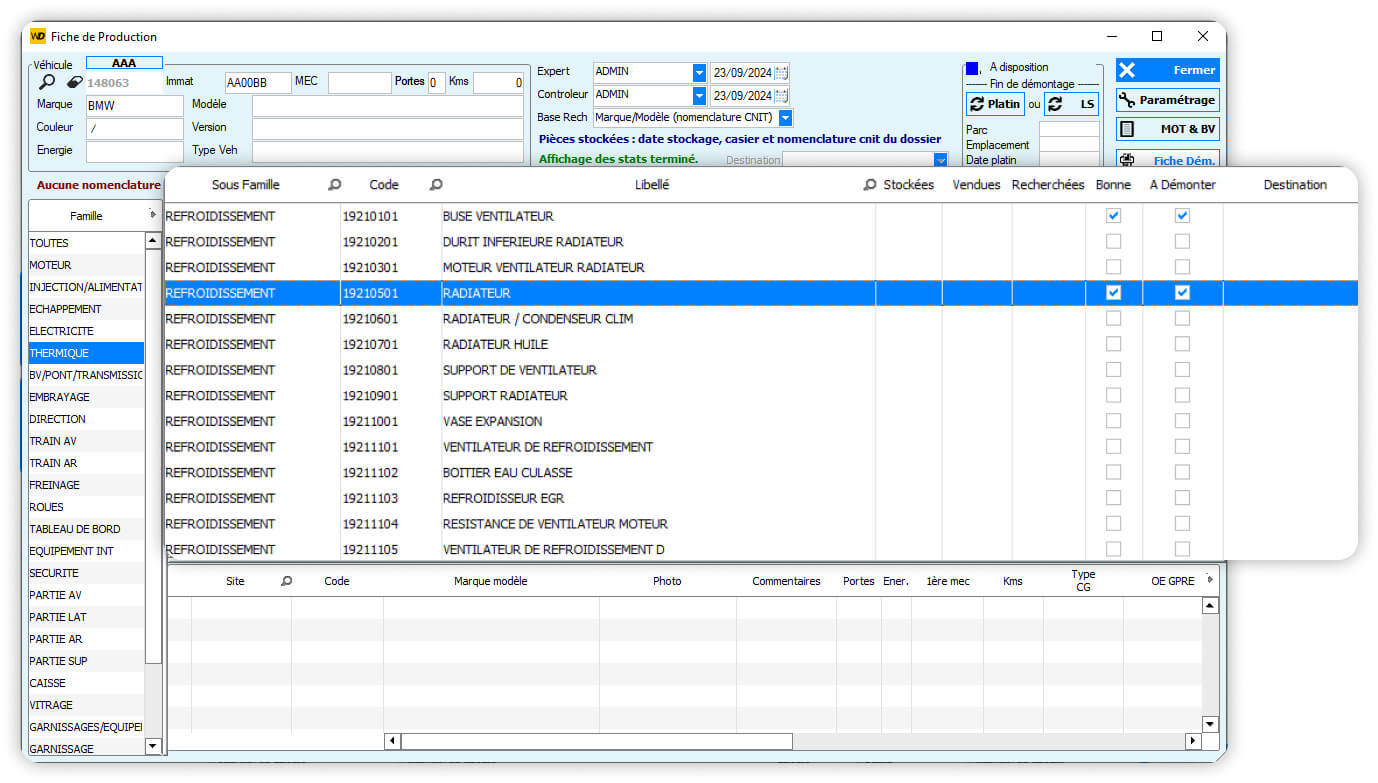This screenshot has height=783, width=1378.
Task: Check Bonne for RADIATEUR HUILE
Action: [x=1114, y=344]
